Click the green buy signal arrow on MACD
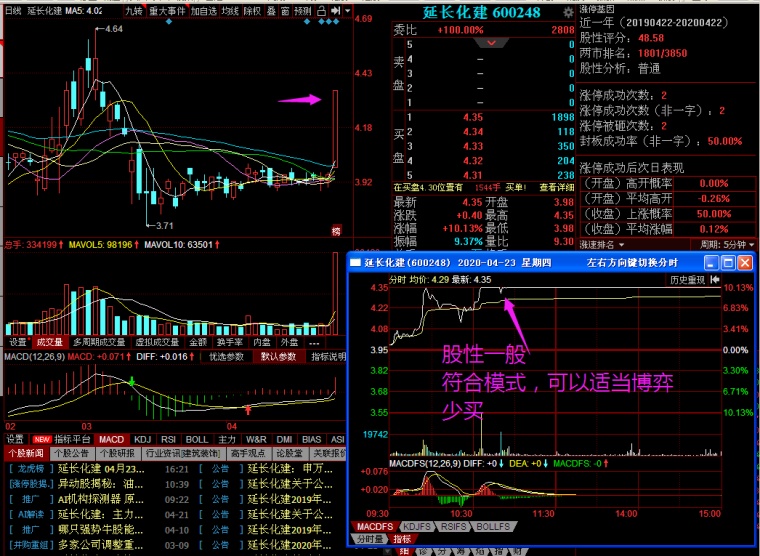The width and height of the screenshot is (760, 556). point(131,379)
